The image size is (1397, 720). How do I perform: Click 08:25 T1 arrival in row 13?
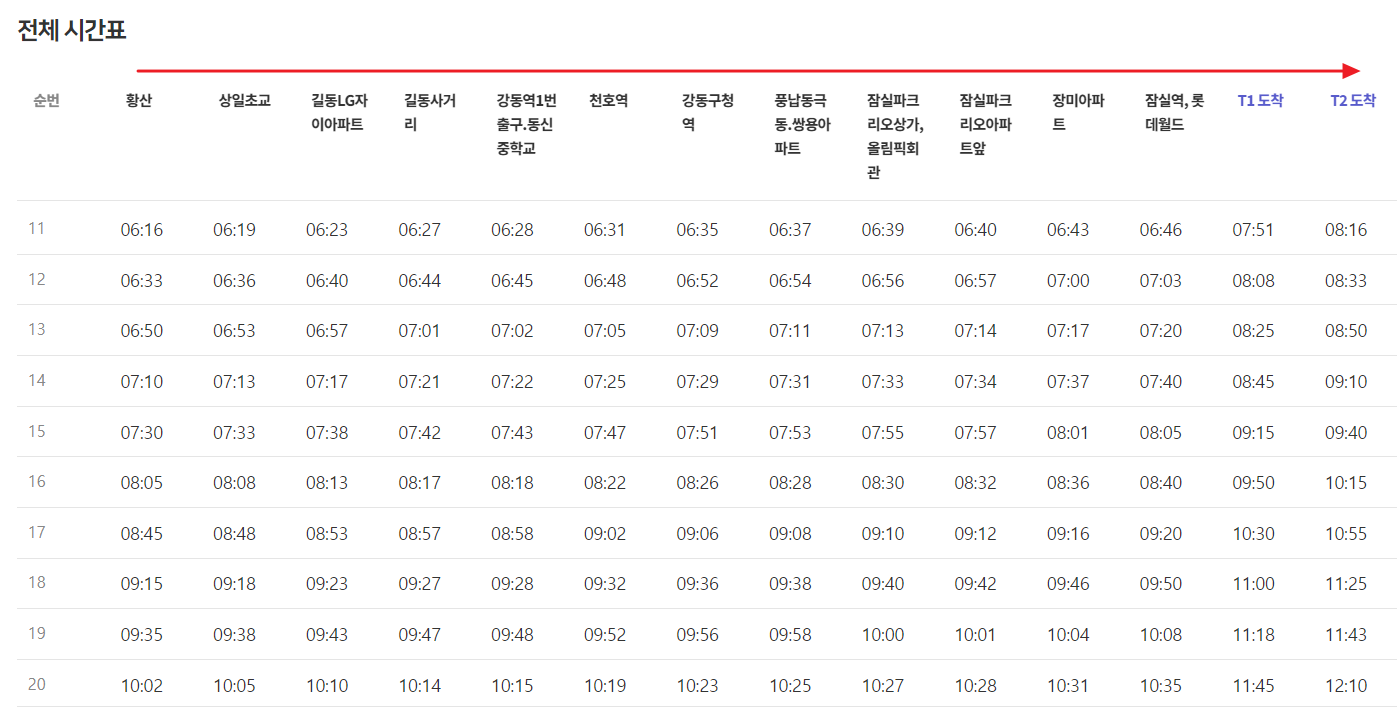tap(1253, 331)
